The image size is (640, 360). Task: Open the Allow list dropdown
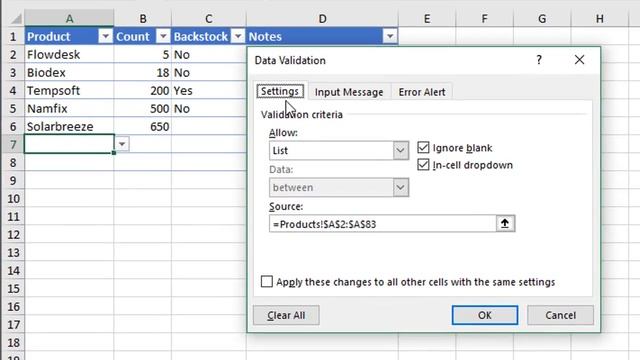pyautogui.click(x=400, y=150)
